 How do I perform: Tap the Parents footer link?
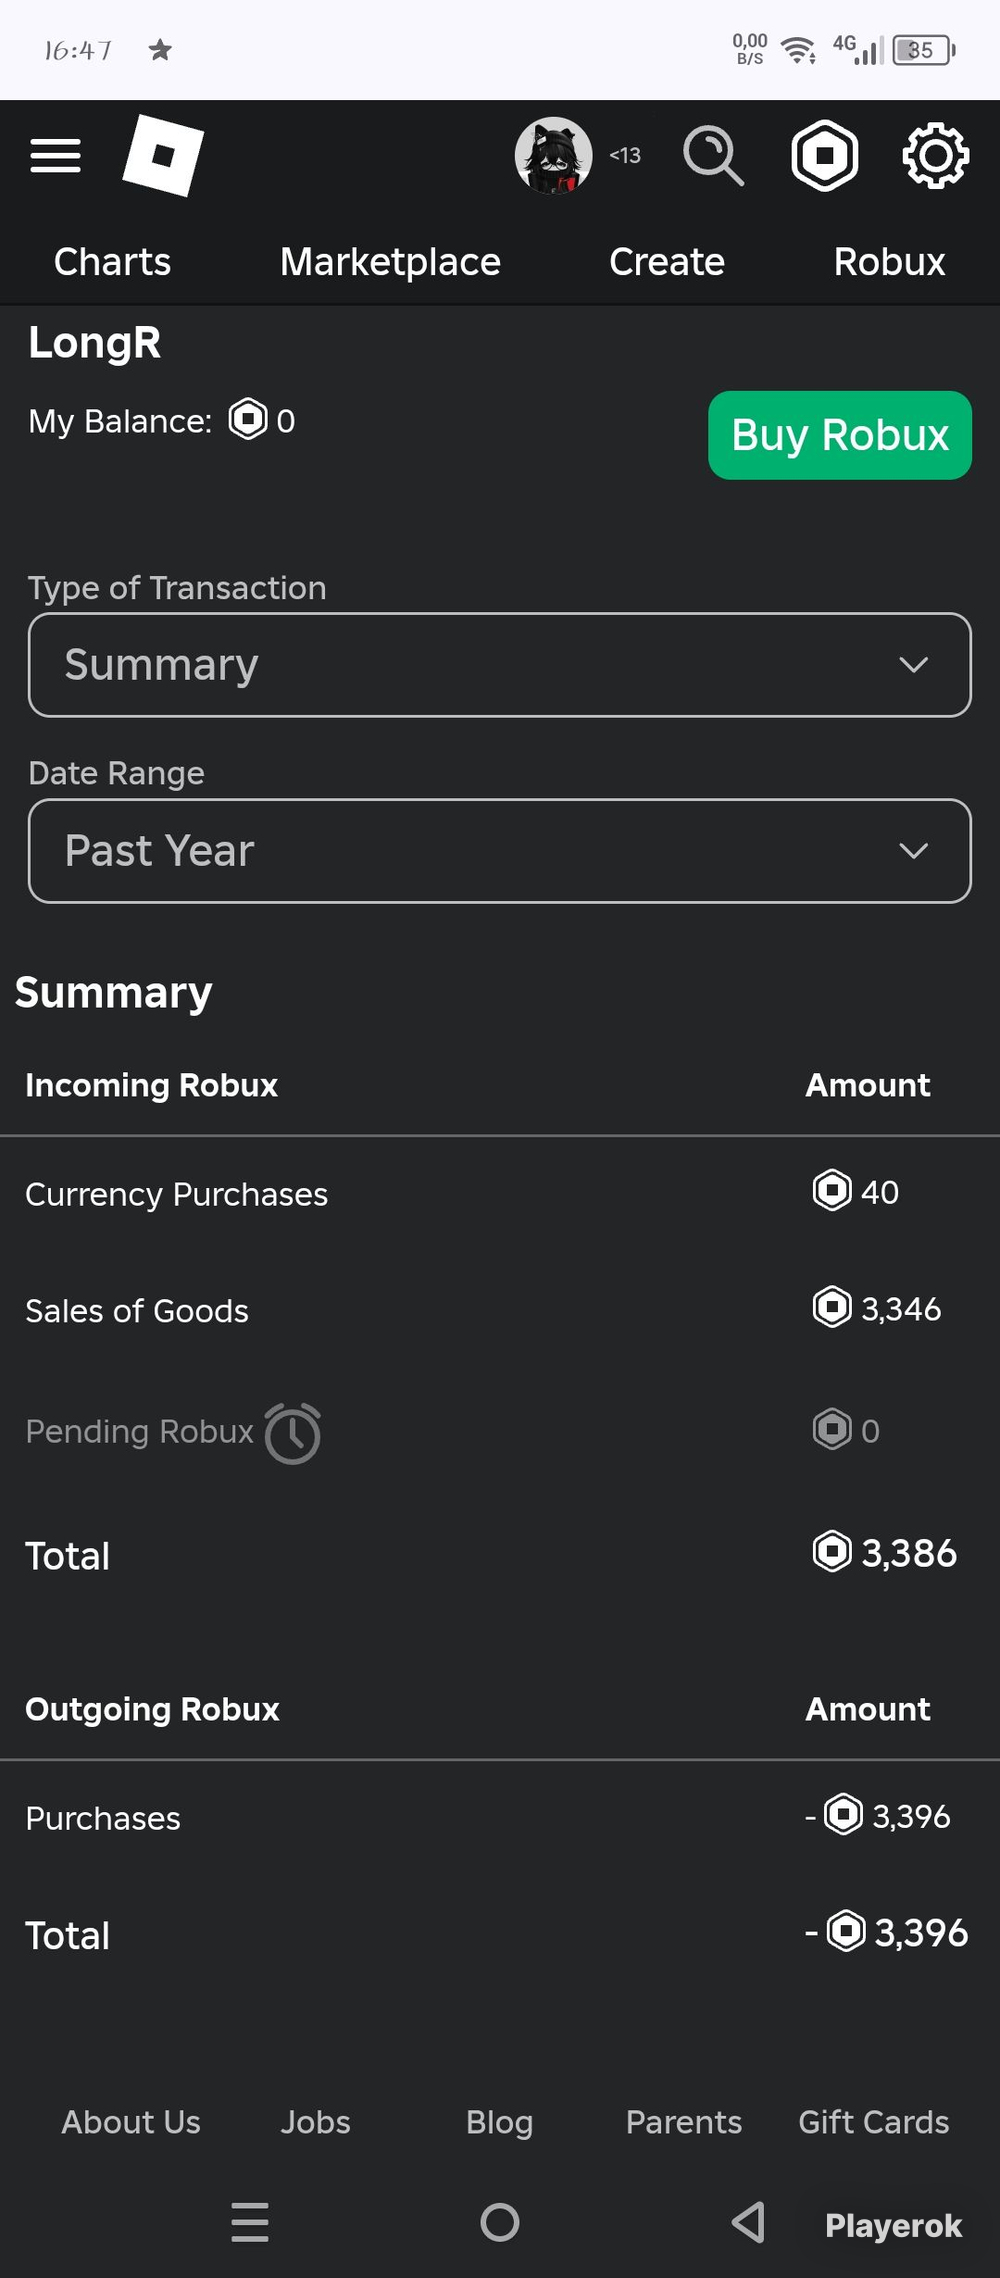[x=684, y=2121]
